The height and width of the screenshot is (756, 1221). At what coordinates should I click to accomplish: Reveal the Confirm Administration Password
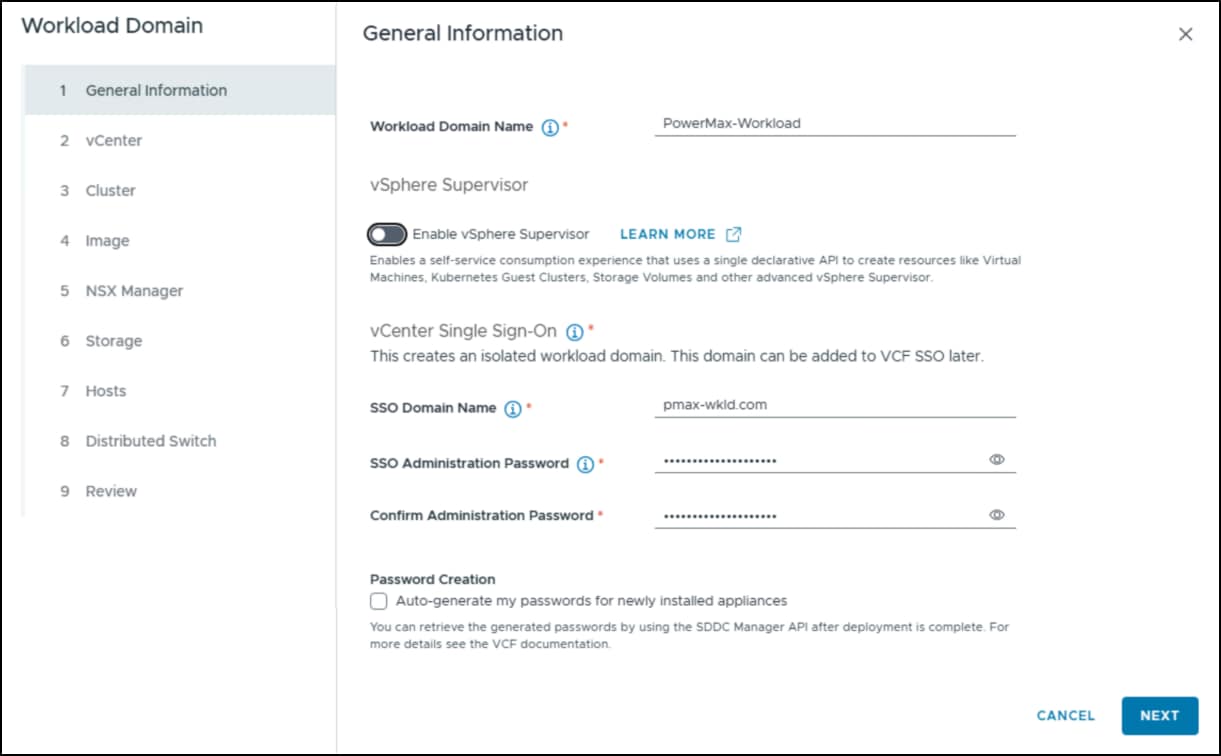tap(996, 515)
